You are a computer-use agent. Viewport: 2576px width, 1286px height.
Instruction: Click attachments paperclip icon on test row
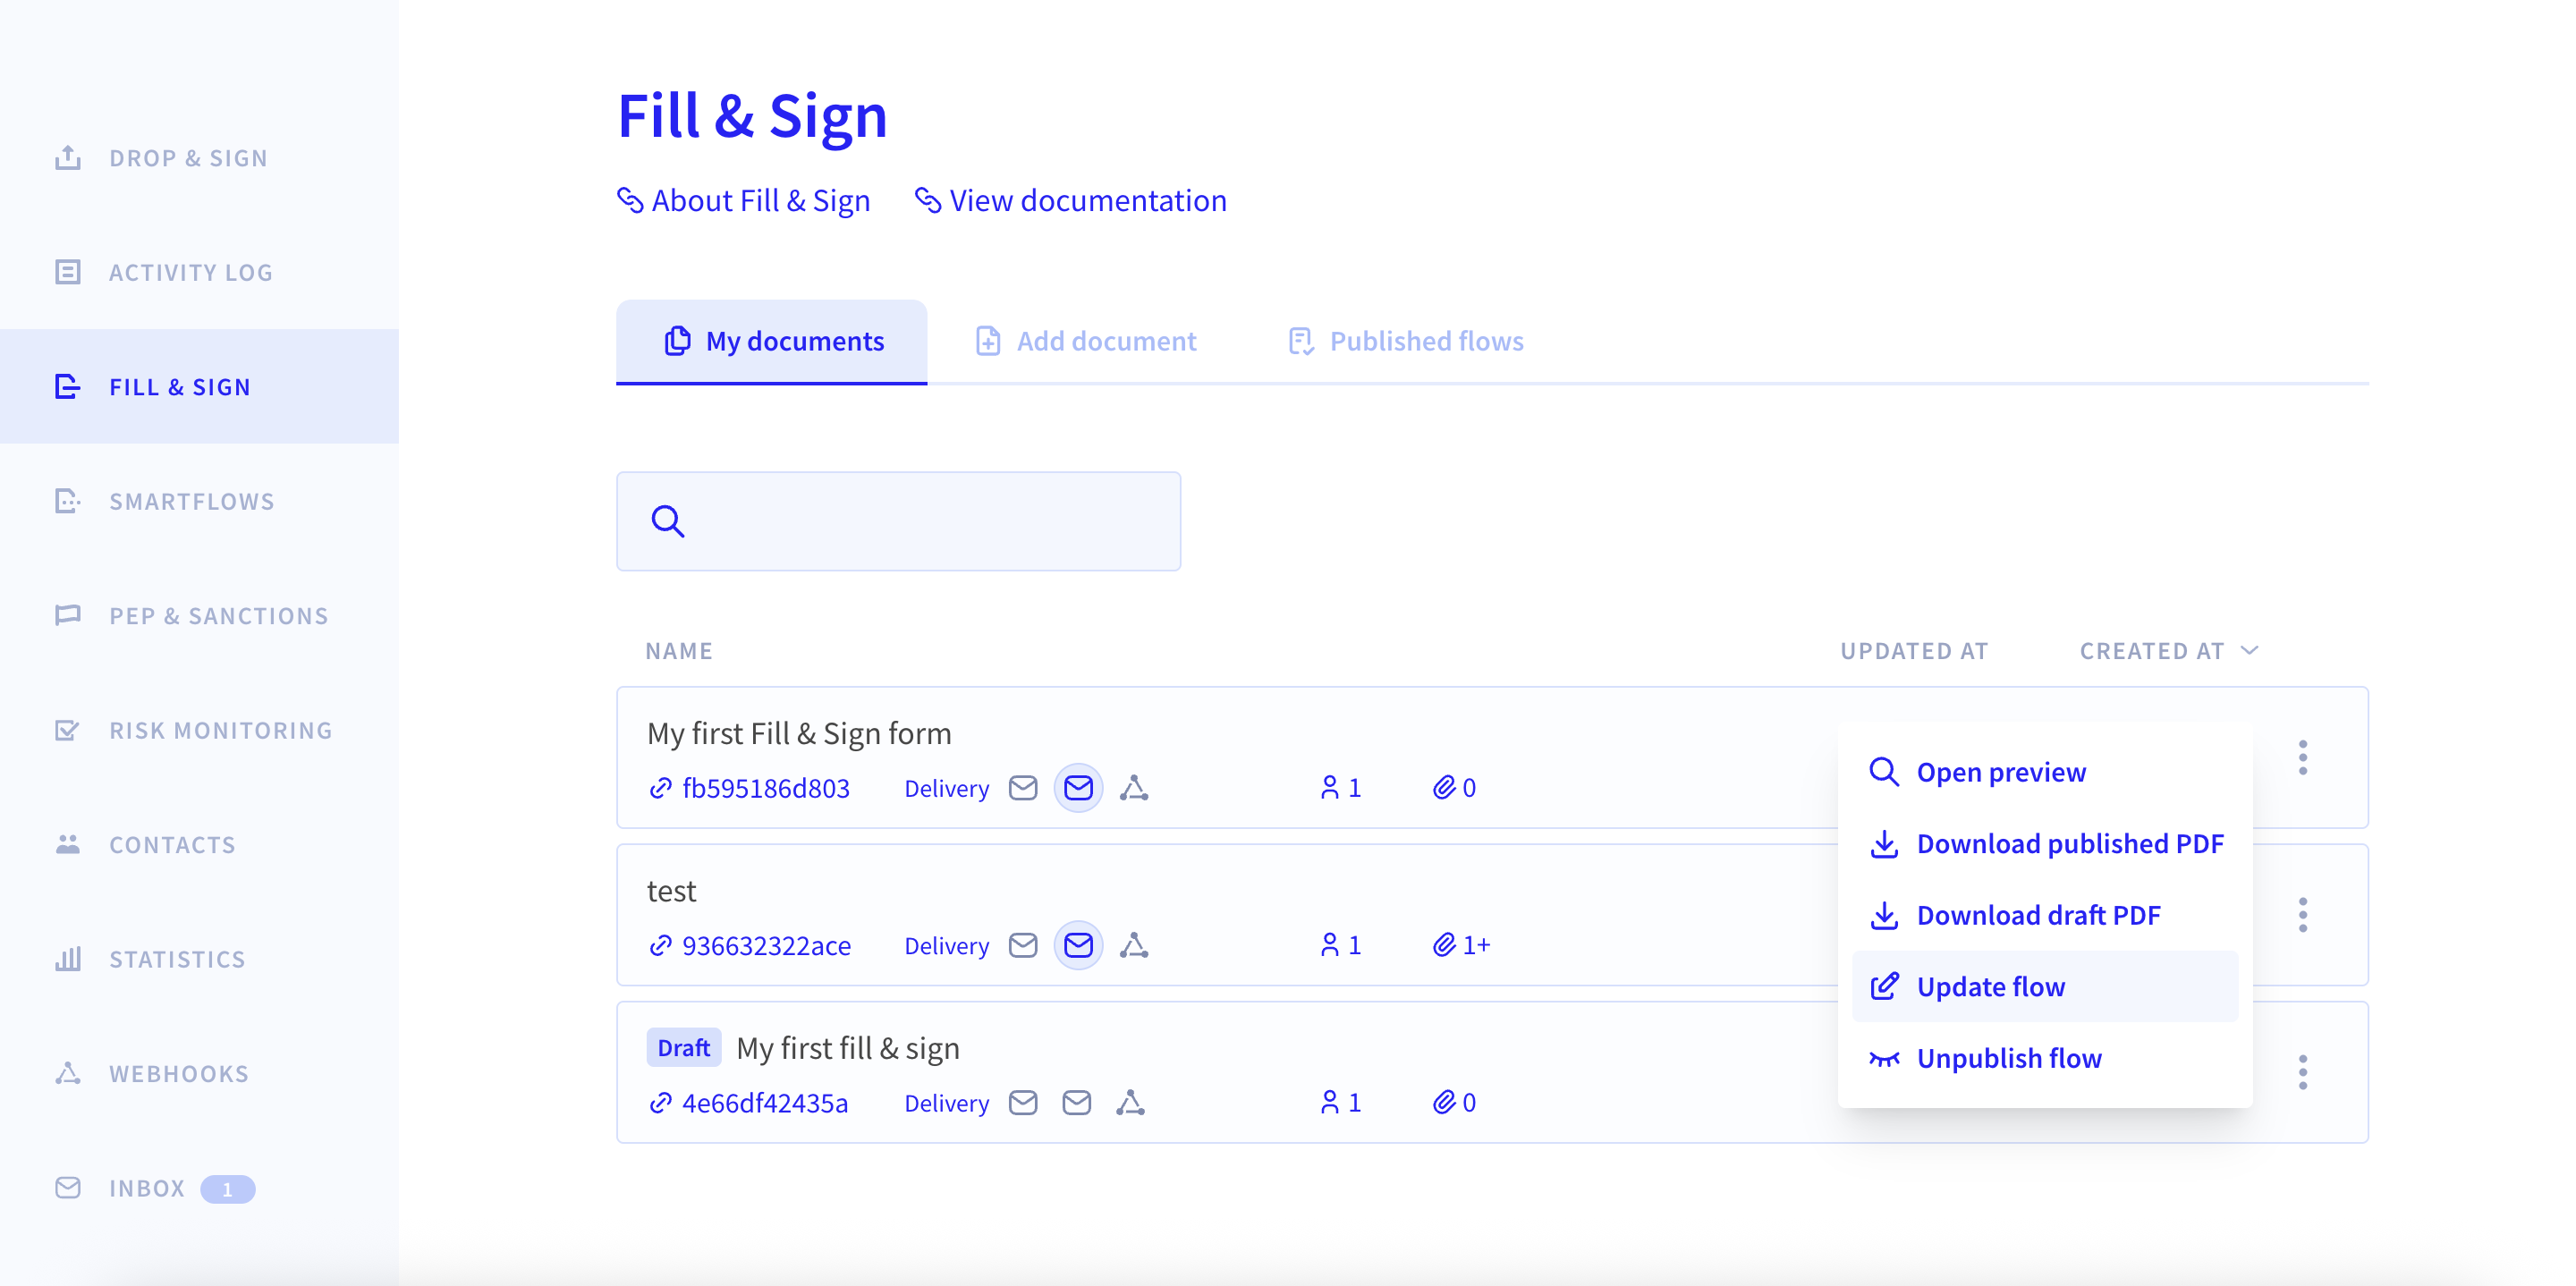1443,945
